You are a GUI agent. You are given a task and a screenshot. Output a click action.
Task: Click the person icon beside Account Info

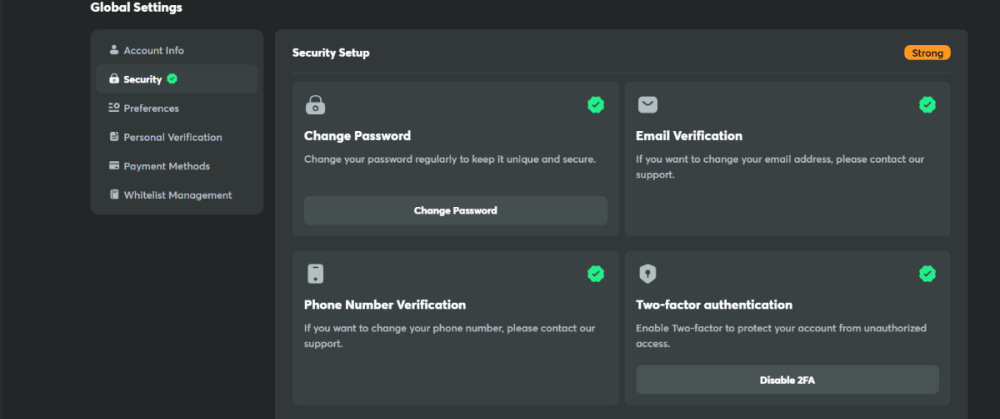(x=114, y=50)
